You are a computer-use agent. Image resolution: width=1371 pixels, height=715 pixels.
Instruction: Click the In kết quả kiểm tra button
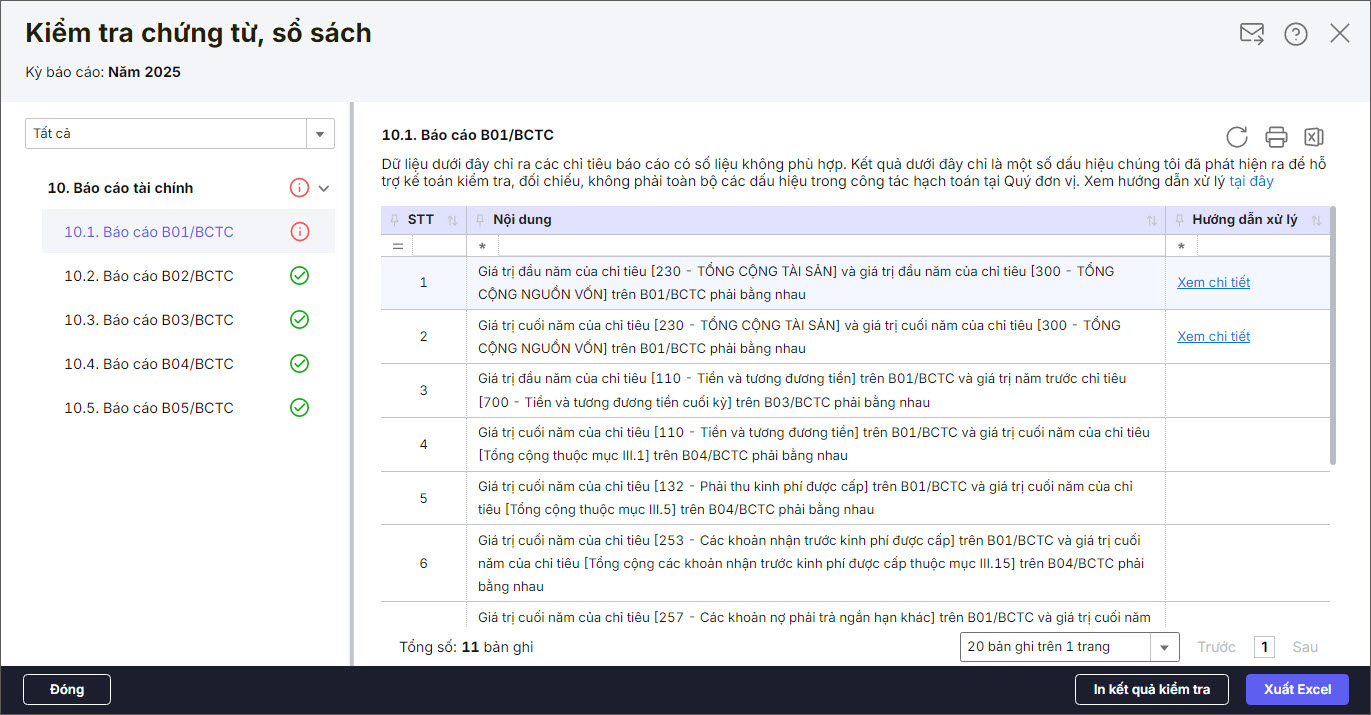(1151, 689)
